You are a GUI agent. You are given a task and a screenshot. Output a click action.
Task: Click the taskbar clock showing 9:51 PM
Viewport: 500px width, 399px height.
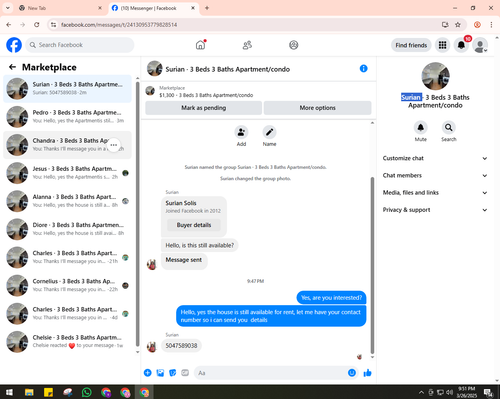coord(466,392)
